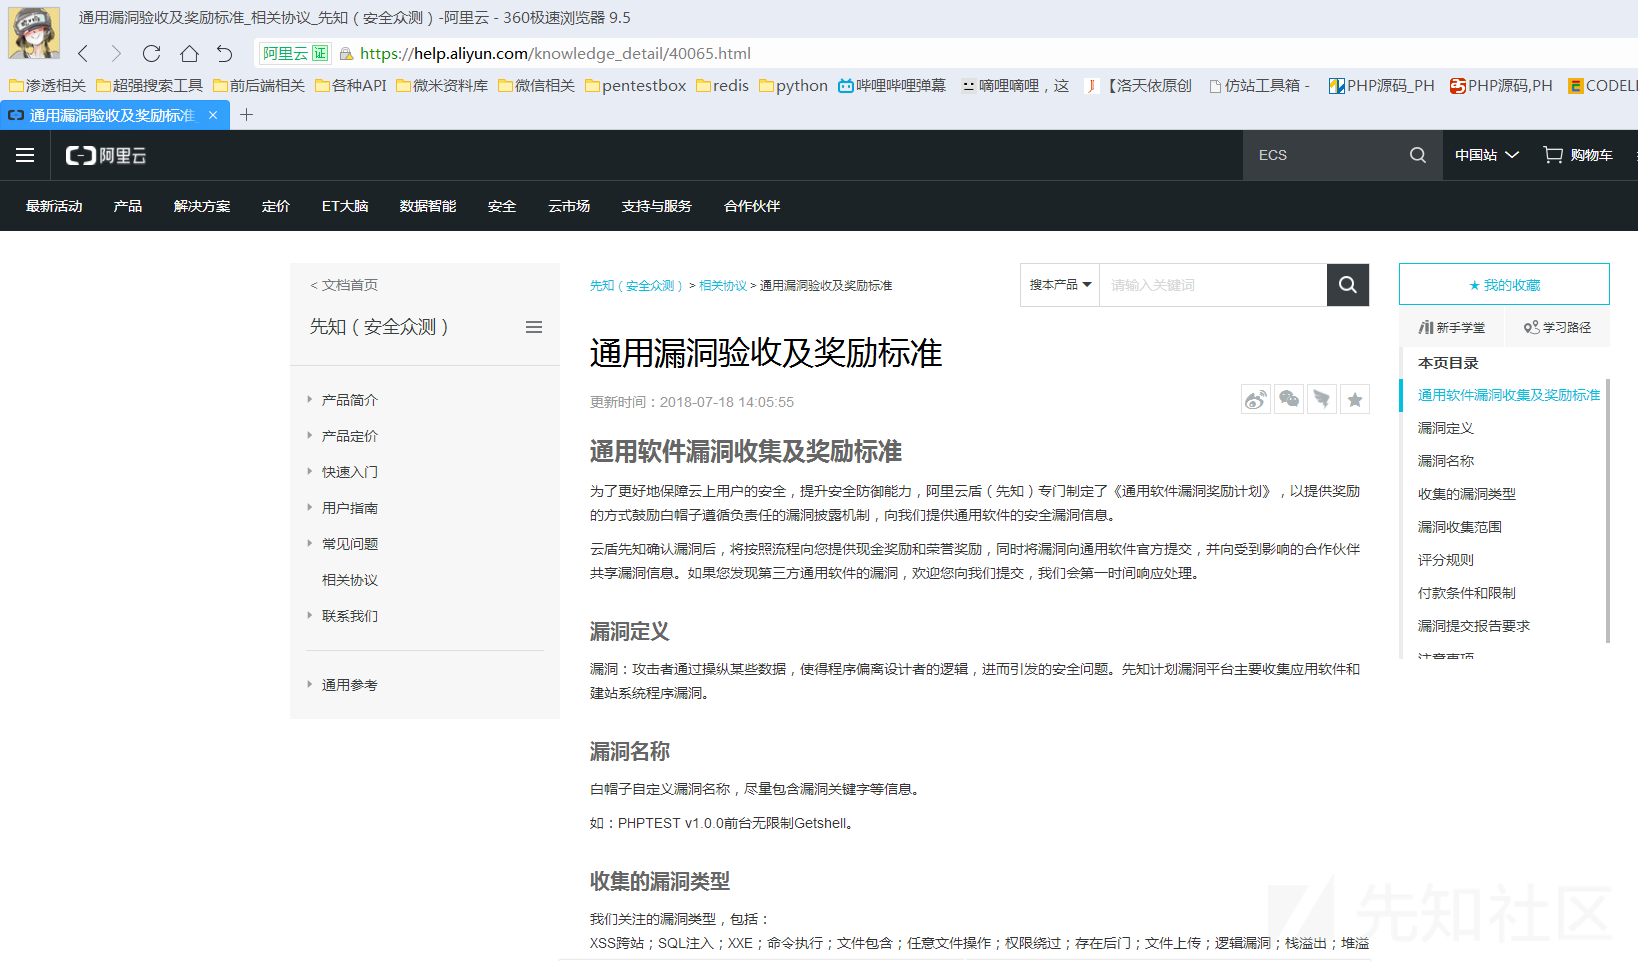Open the ET大脑 navigation menu
This screenshot has width=1638, height=961.
coord(345,206)
